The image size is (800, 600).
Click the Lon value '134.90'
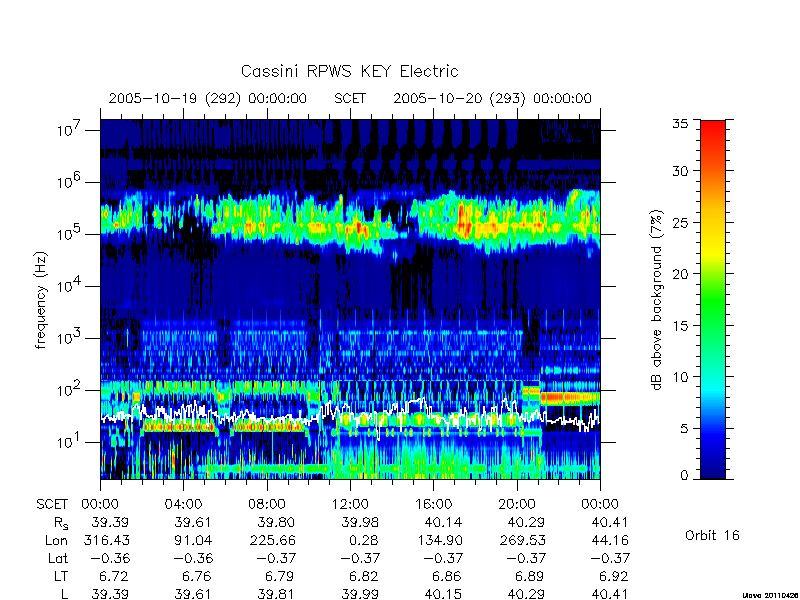coord(440,540)
